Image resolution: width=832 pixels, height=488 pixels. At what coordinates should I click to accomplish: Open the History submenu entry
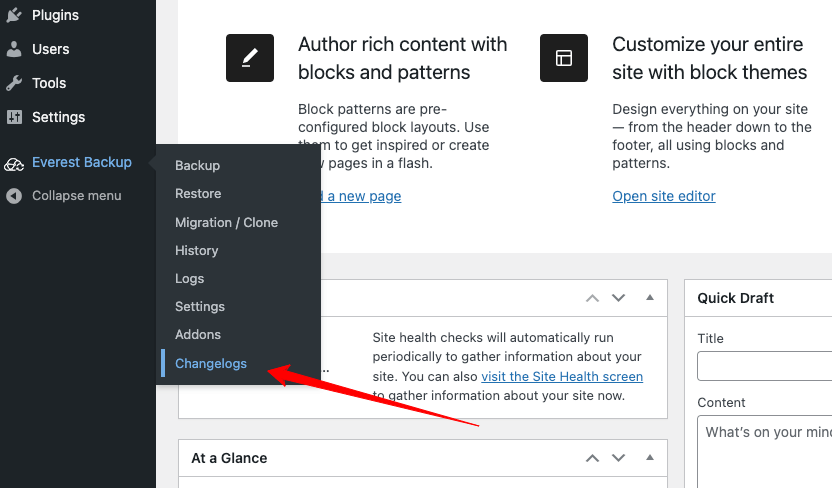pos(196,250)
